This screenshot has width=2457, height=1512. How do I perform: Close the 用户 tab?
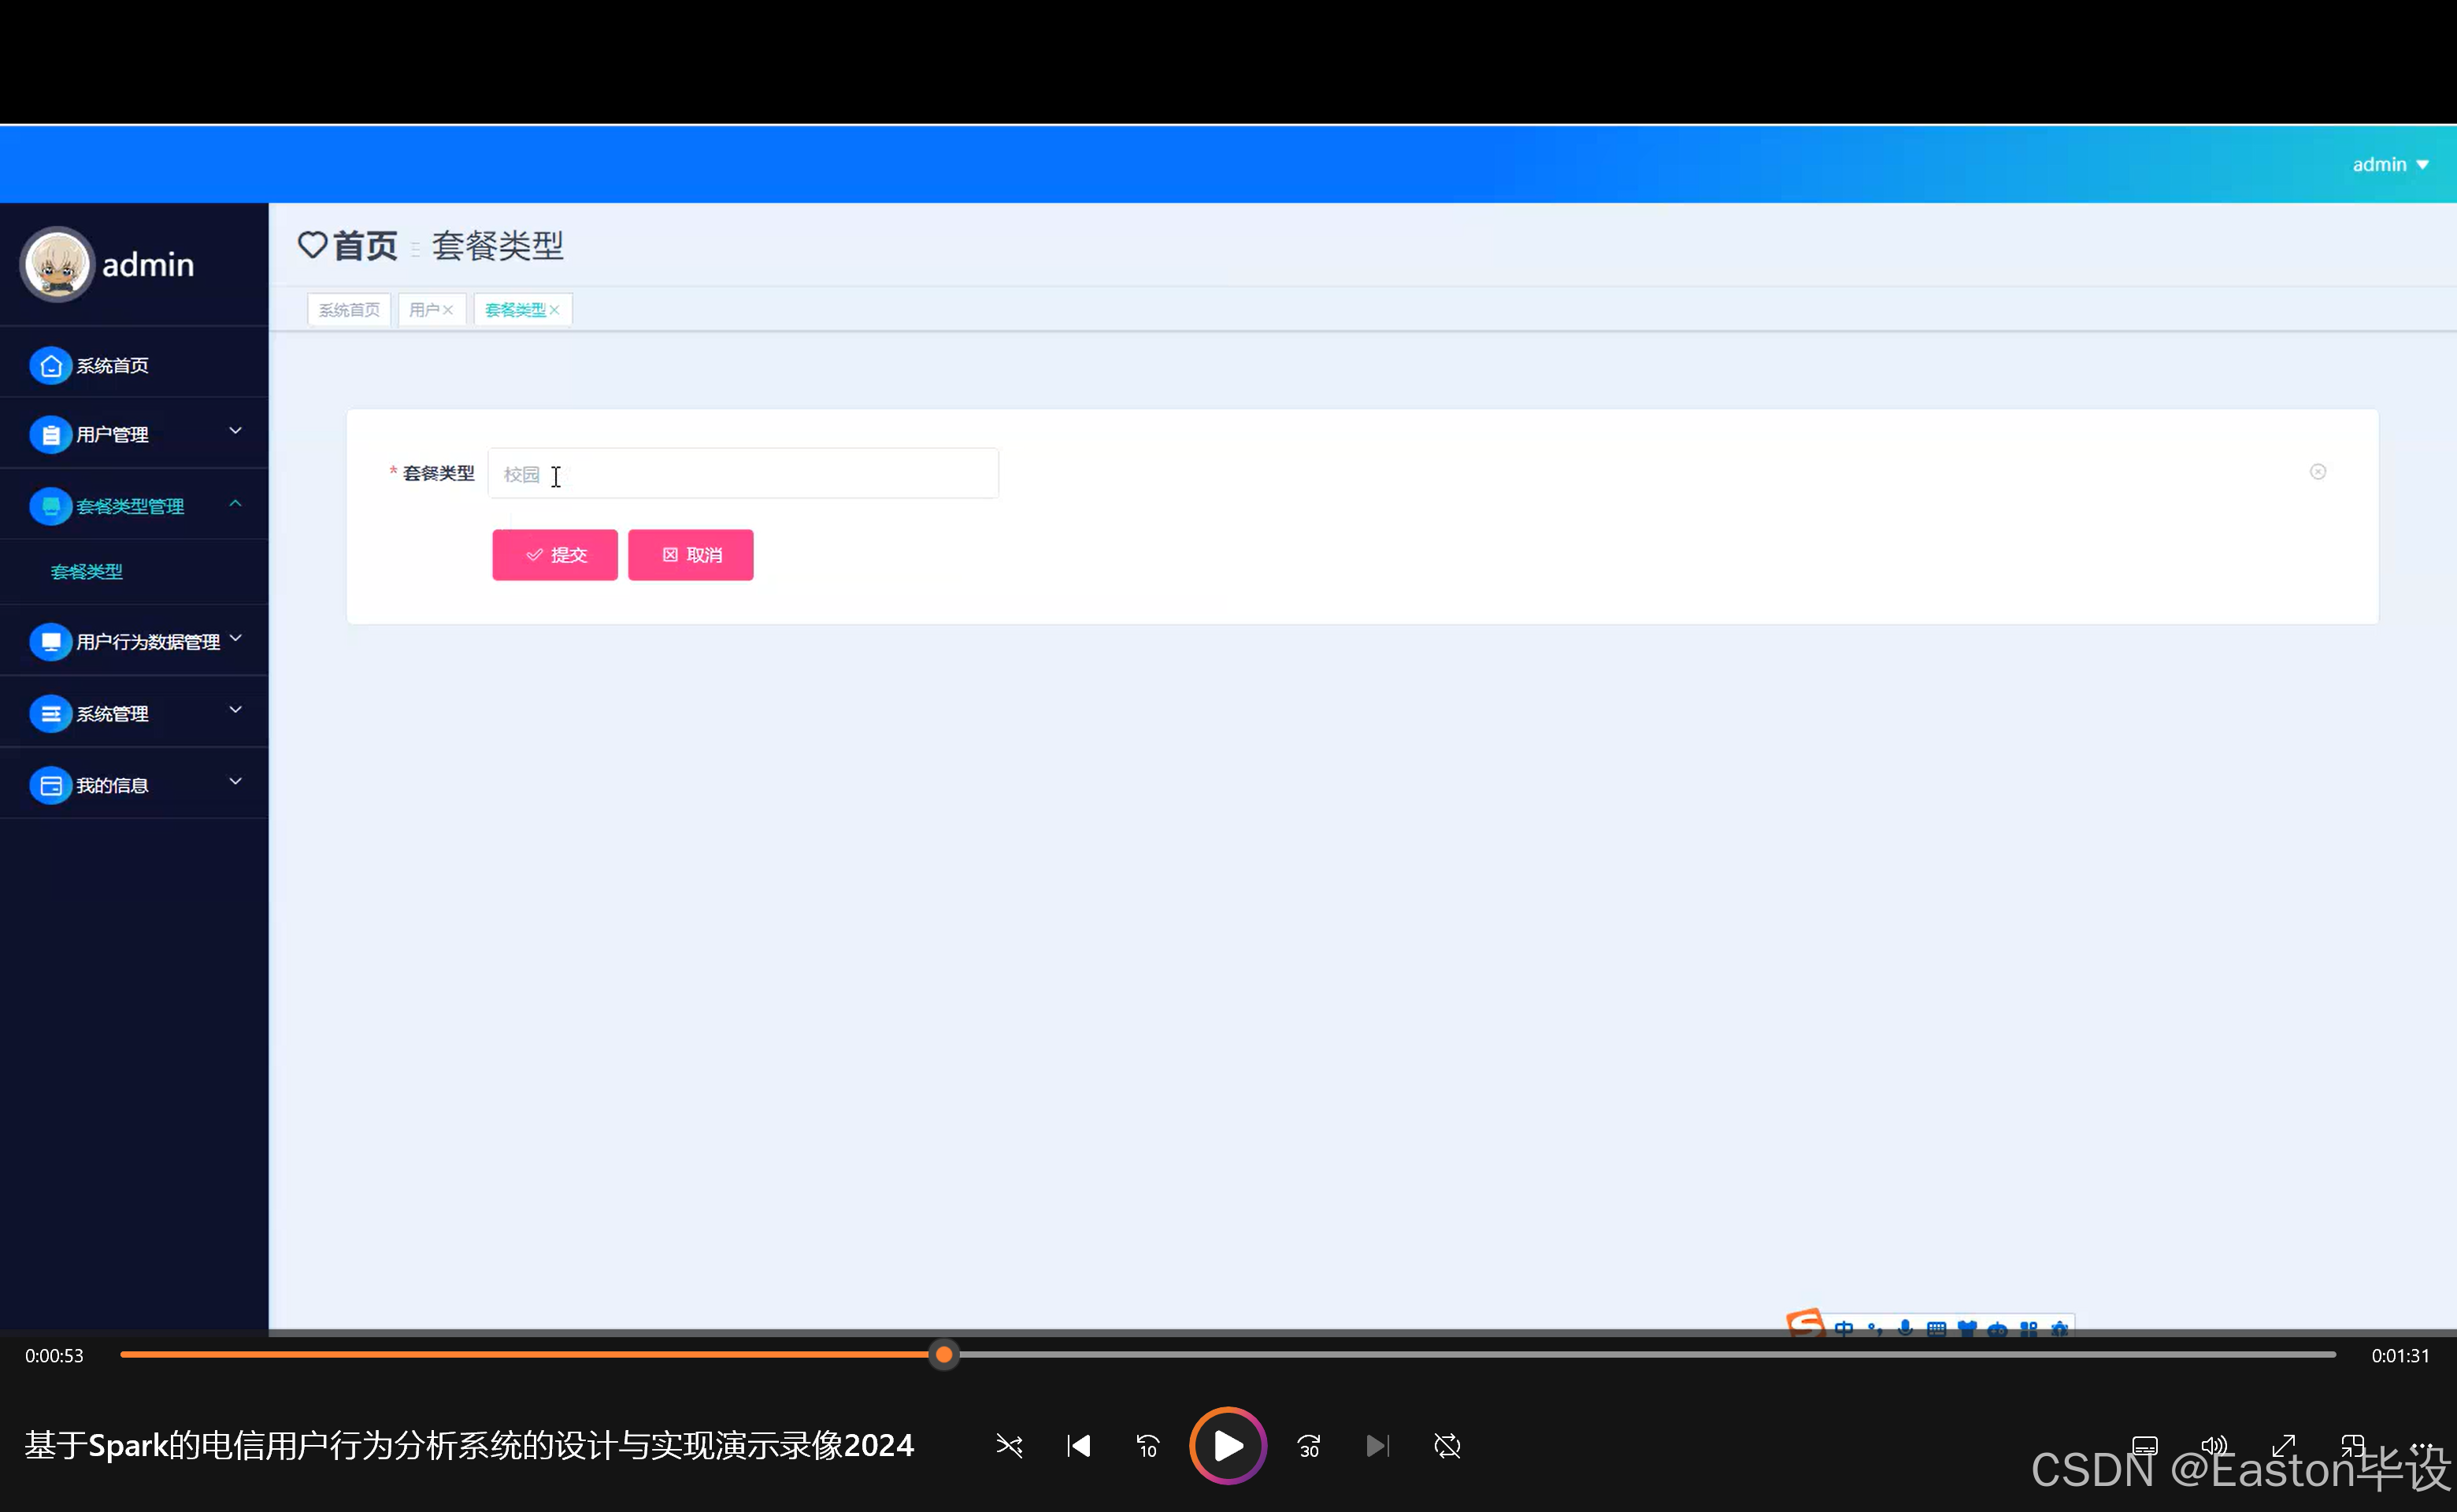point(448,310)
